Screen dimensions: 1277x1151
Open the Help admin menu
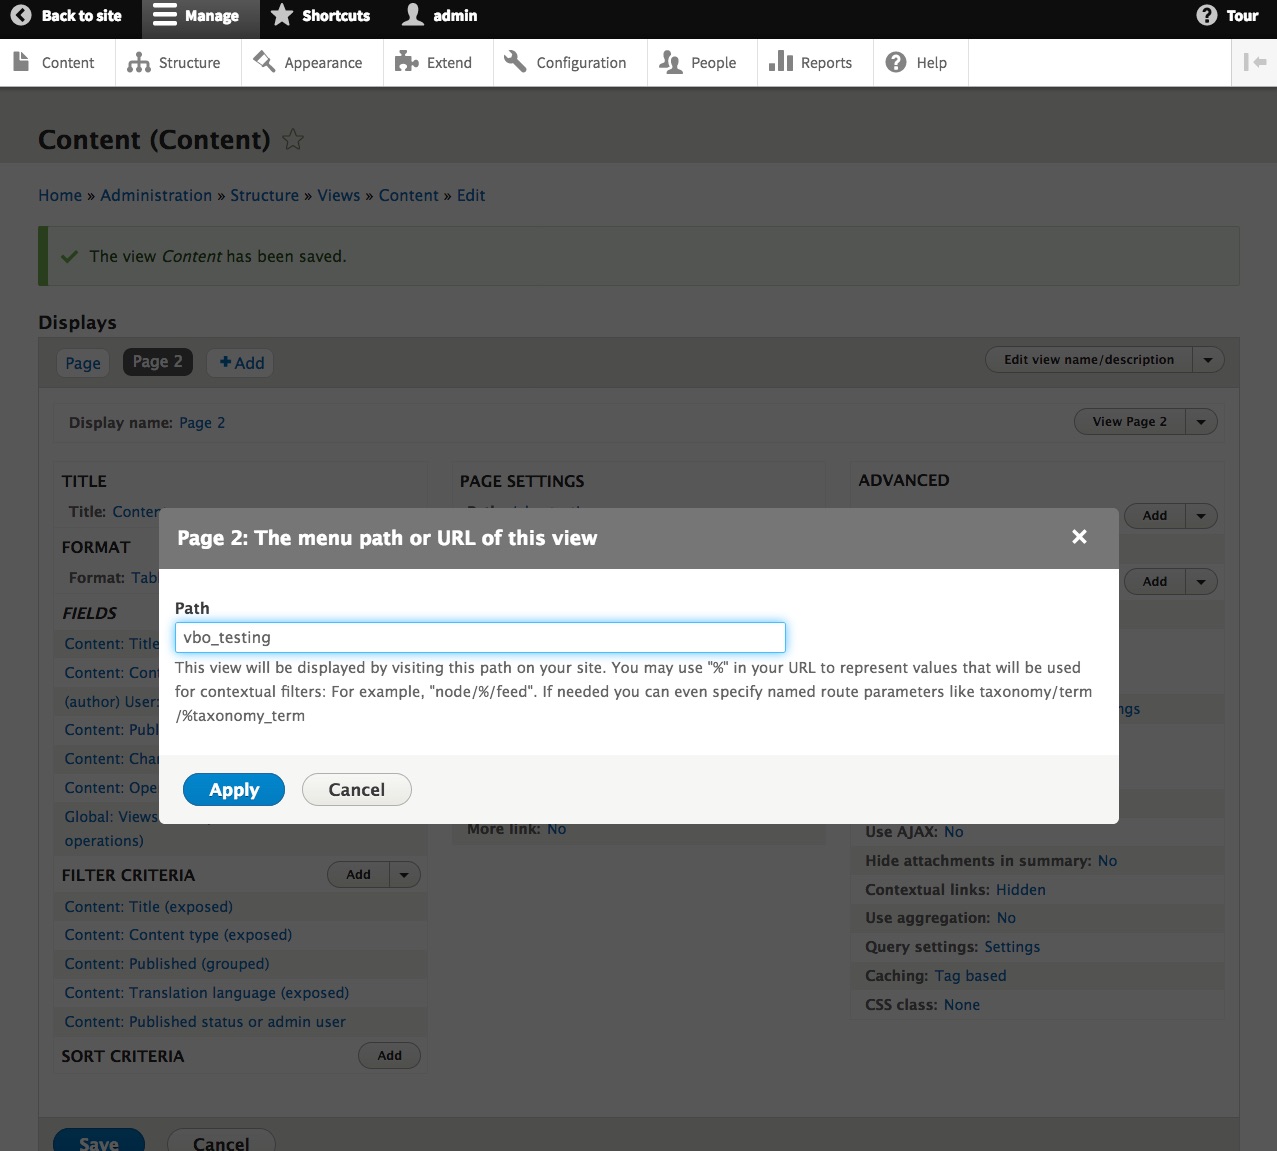(x=917, y=62)
